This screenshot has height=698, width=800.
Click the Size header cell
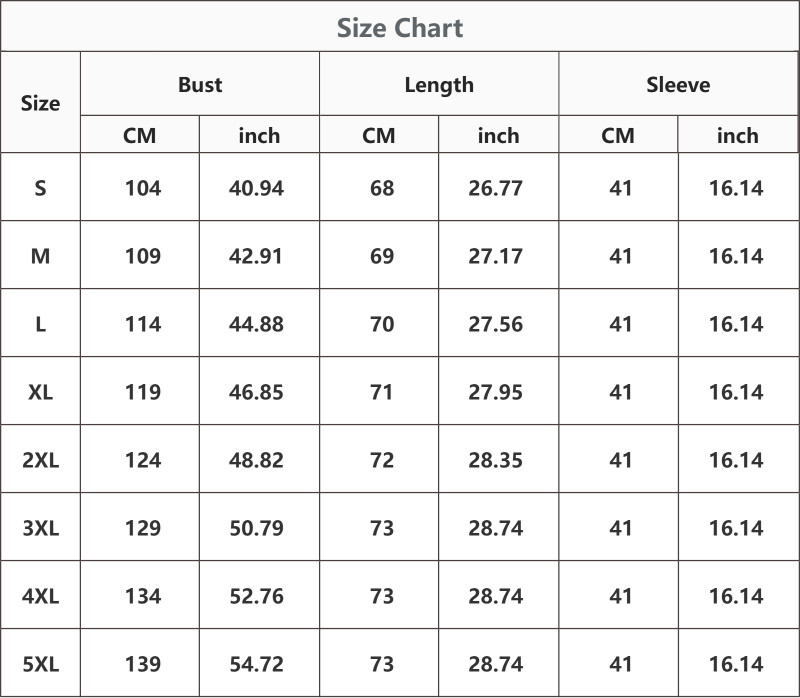tap(40, 103)
